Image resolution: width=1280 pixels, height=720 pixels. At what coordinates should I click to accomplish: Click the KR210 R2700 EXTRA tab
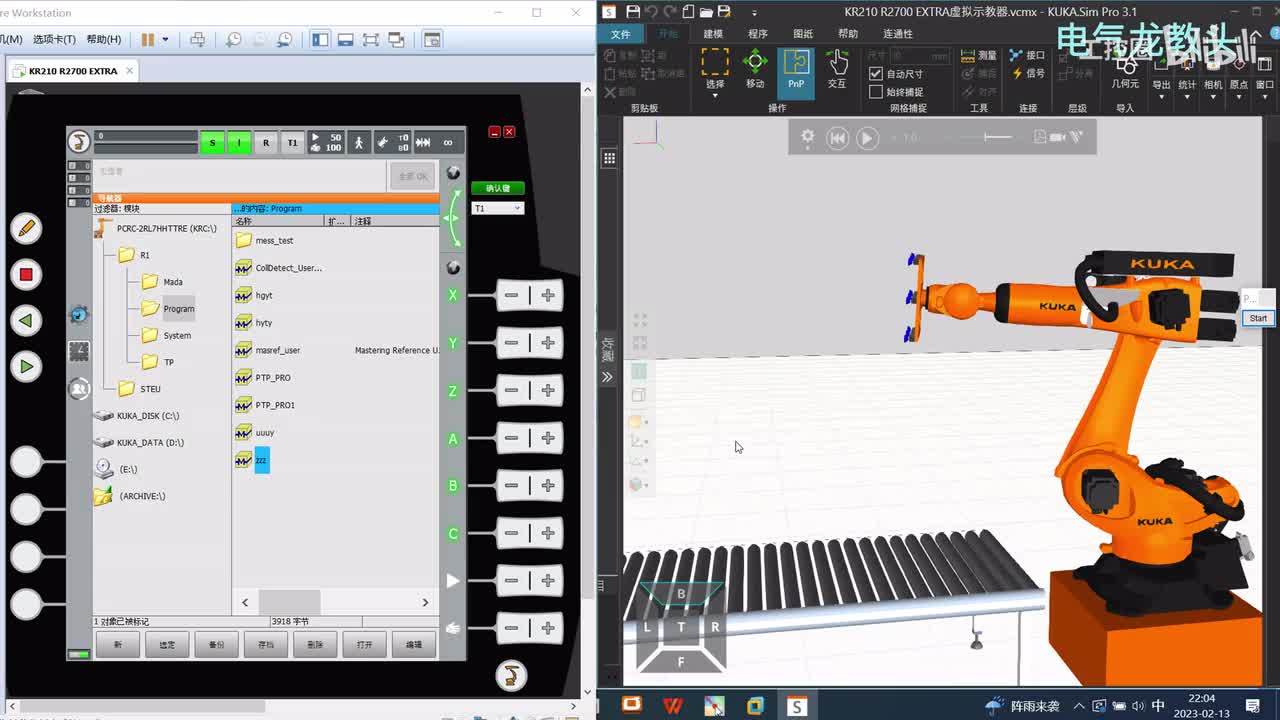(72, 71)
